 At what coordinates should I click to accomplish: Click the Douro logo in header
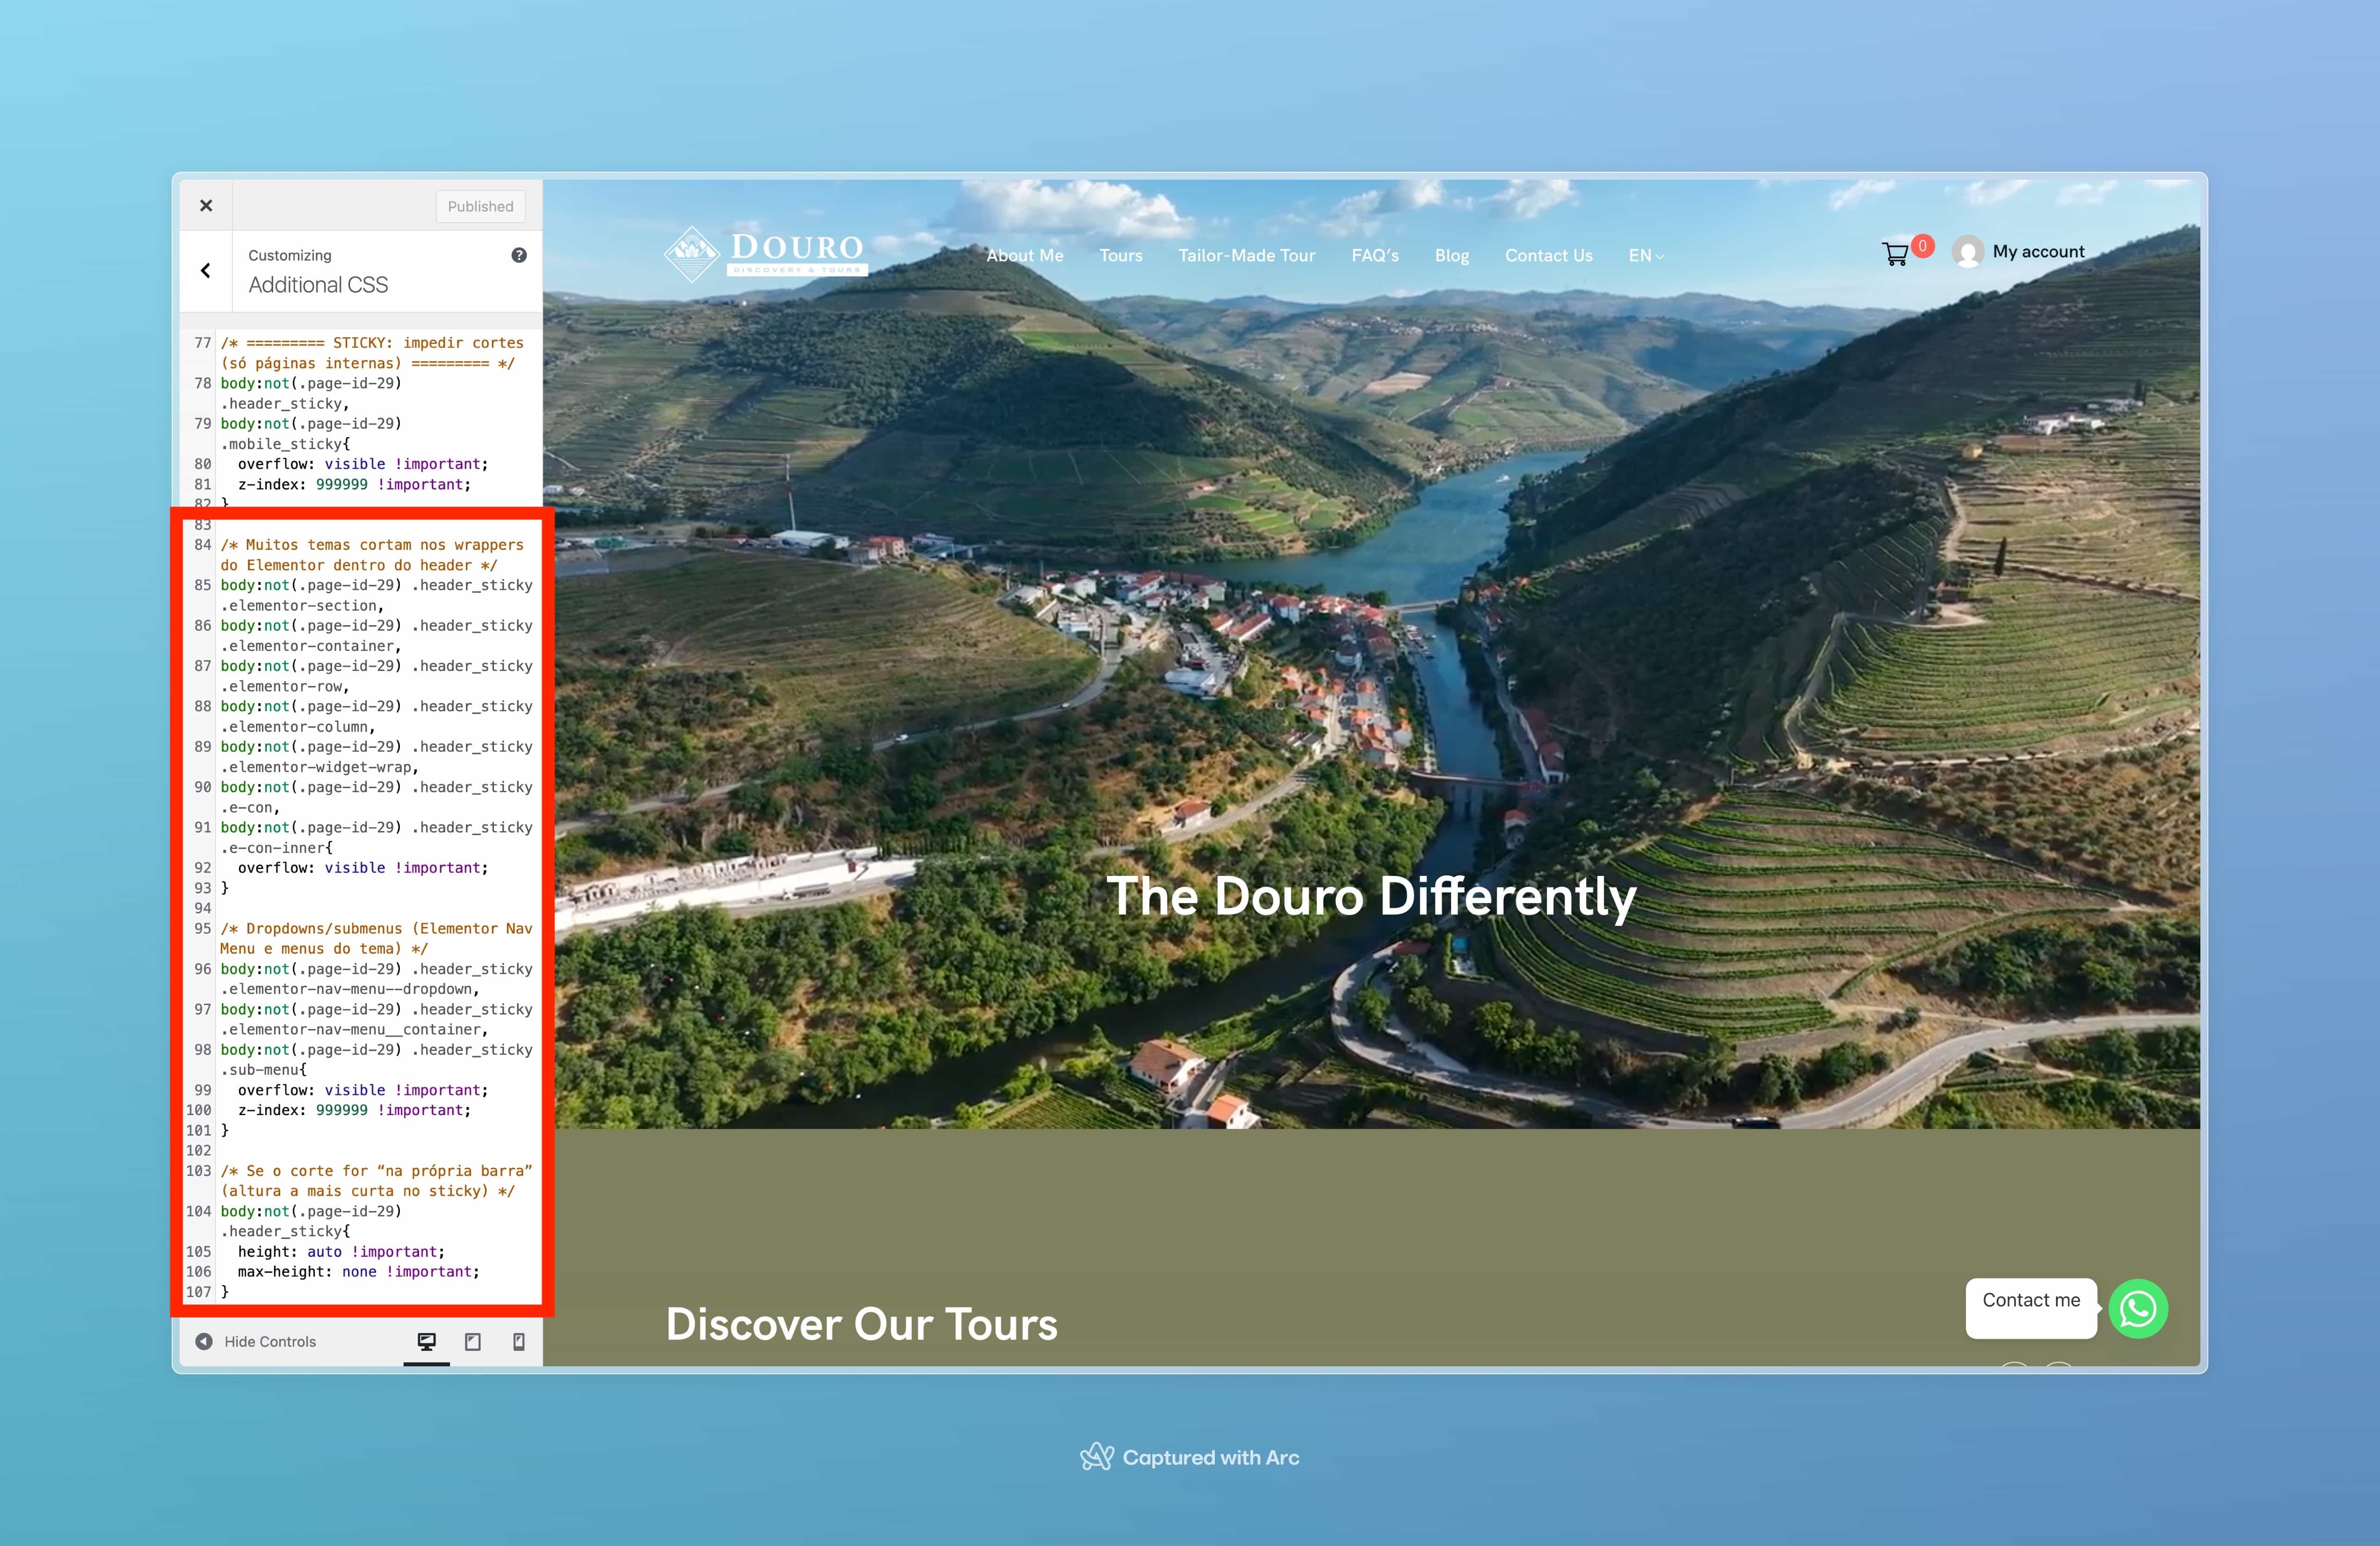click(765, 253)
